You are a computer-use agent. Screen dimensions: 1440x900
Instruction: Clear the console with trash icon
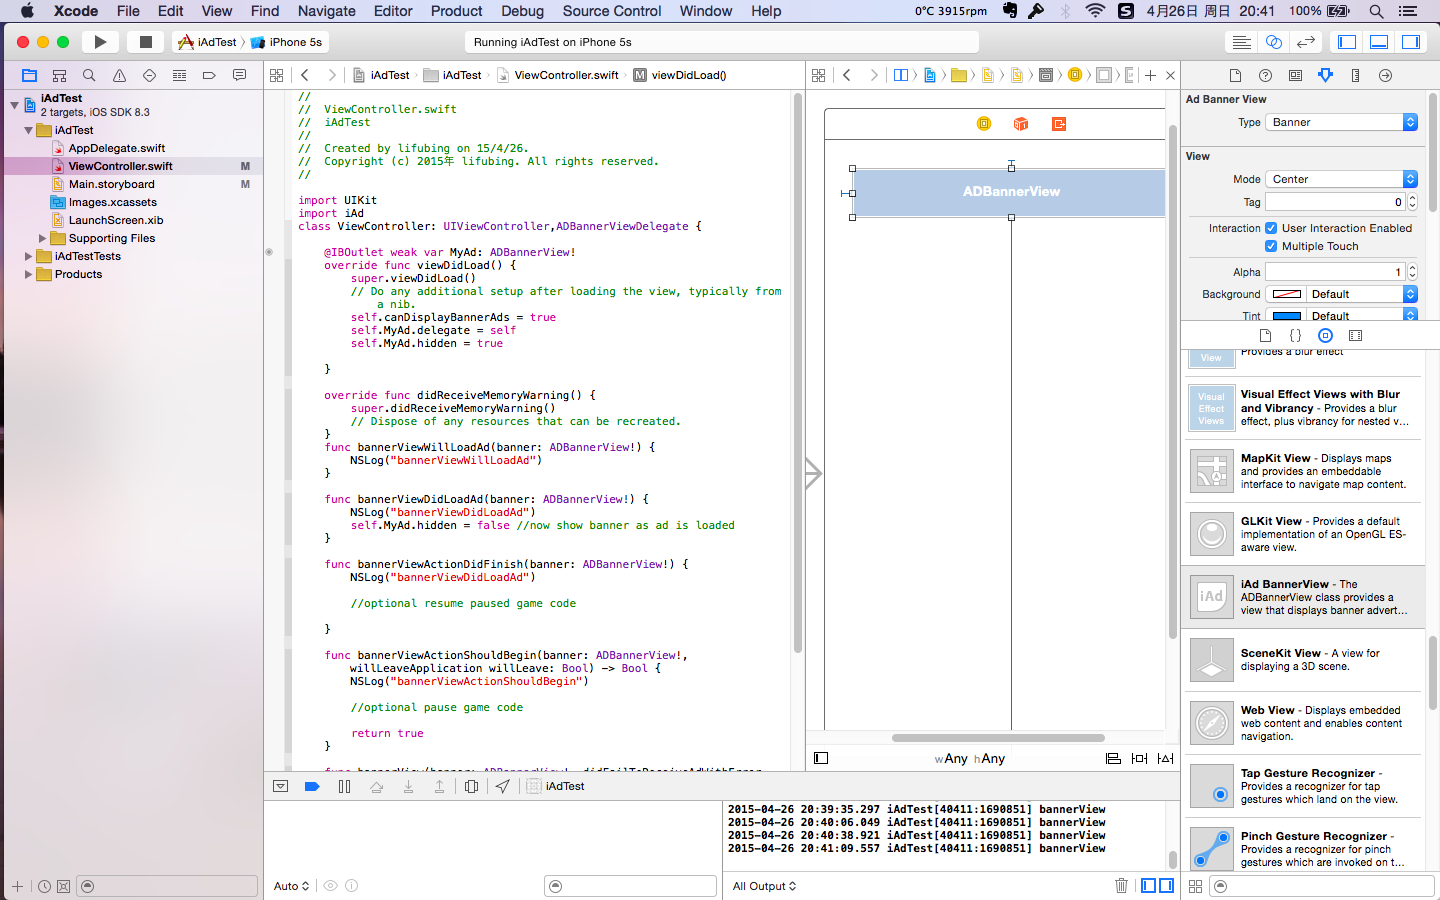pyautogui.click(x=1121, y=885)
